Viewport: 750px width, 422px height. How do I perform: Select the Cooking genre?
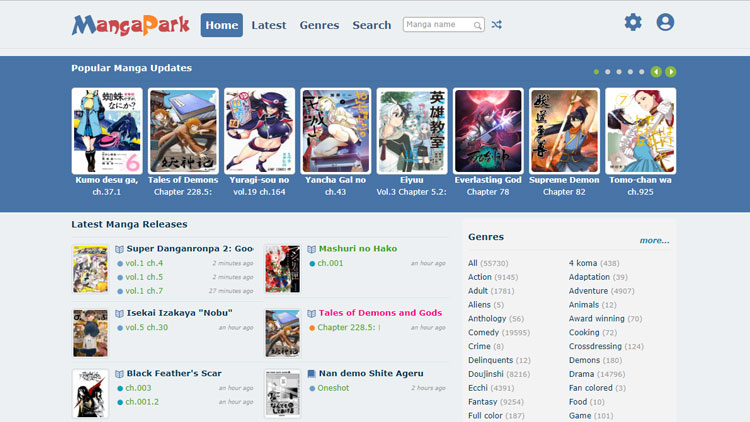(584, 333)
